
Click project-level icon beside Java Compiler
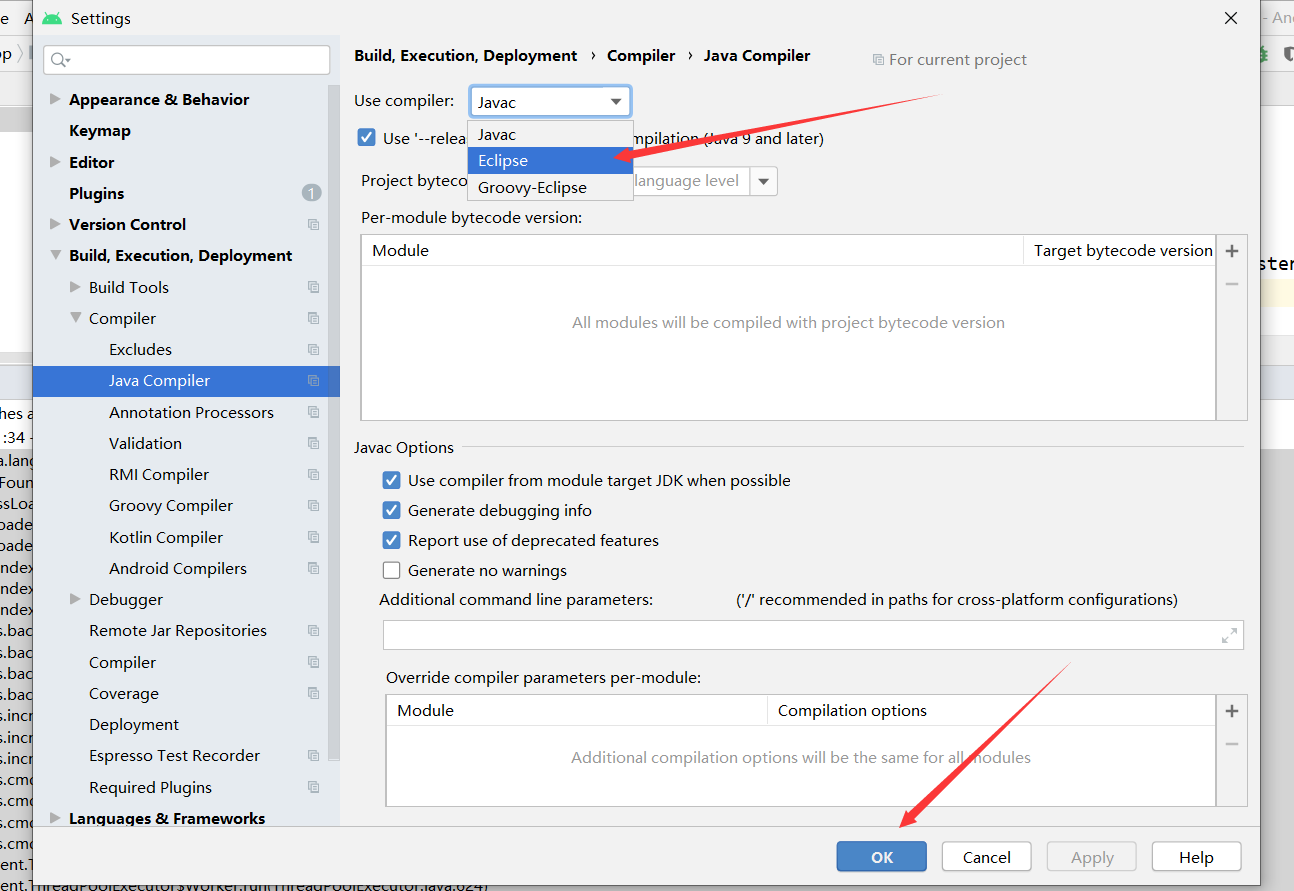point(313,380)
